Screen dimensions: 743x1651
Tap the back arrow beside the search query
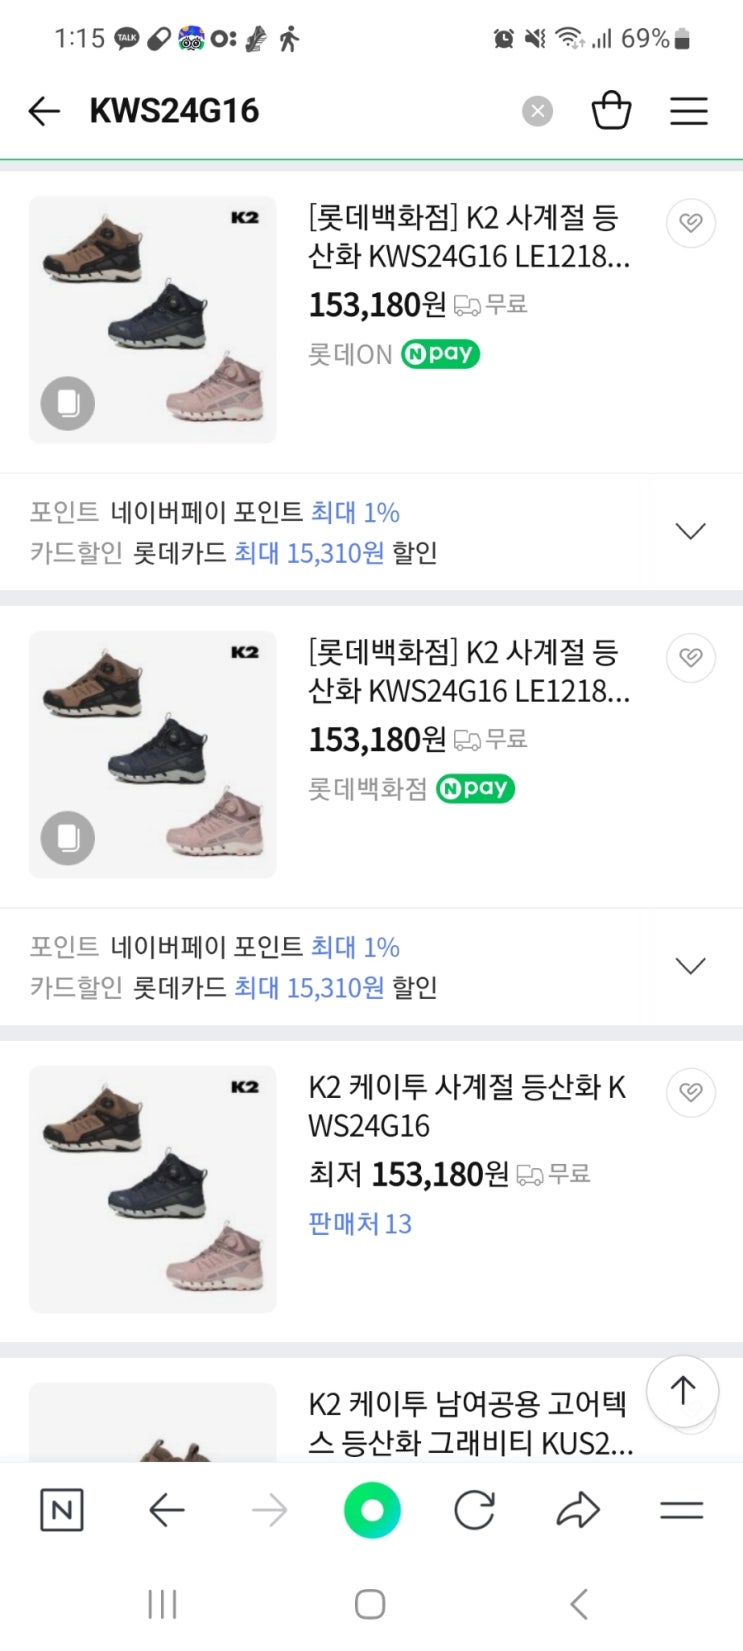point(44,111)
